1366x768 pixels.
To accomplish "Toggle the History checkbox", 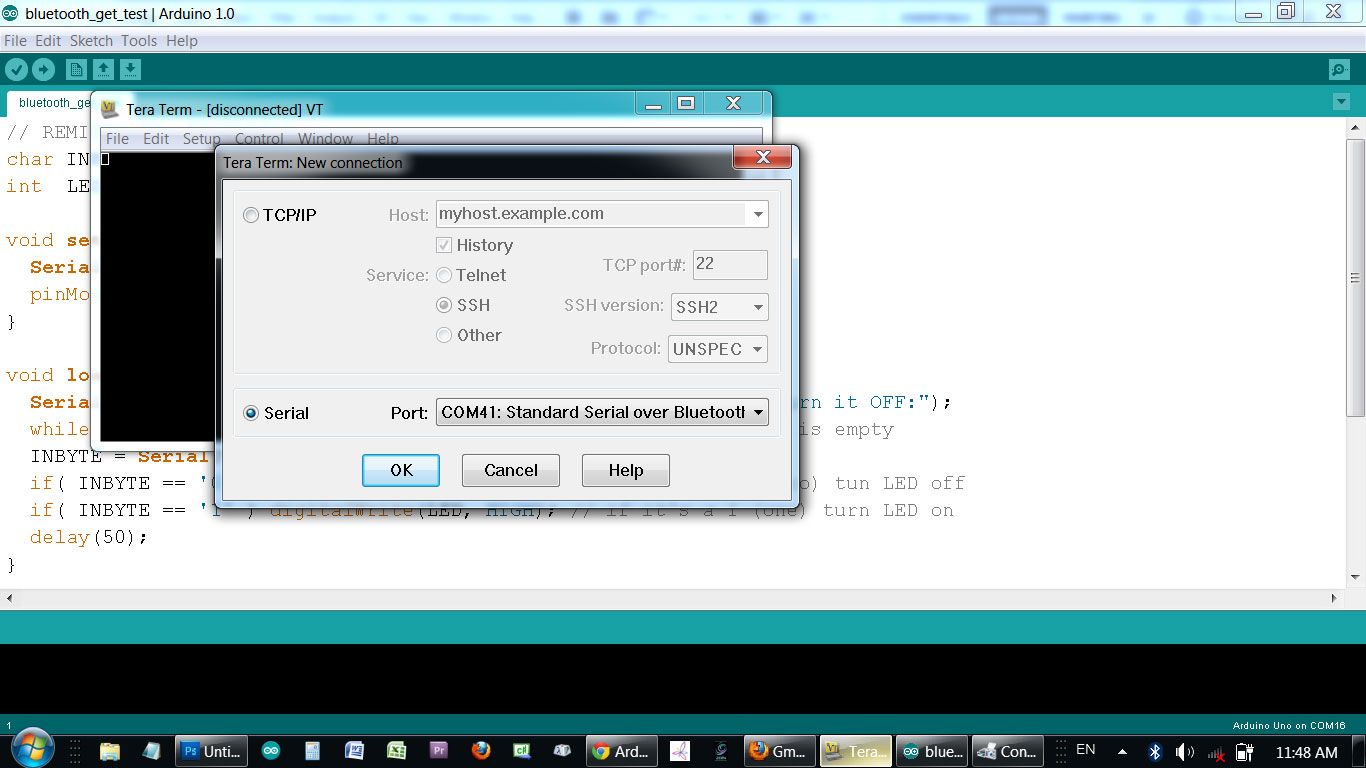I will [x=443, y=245].
